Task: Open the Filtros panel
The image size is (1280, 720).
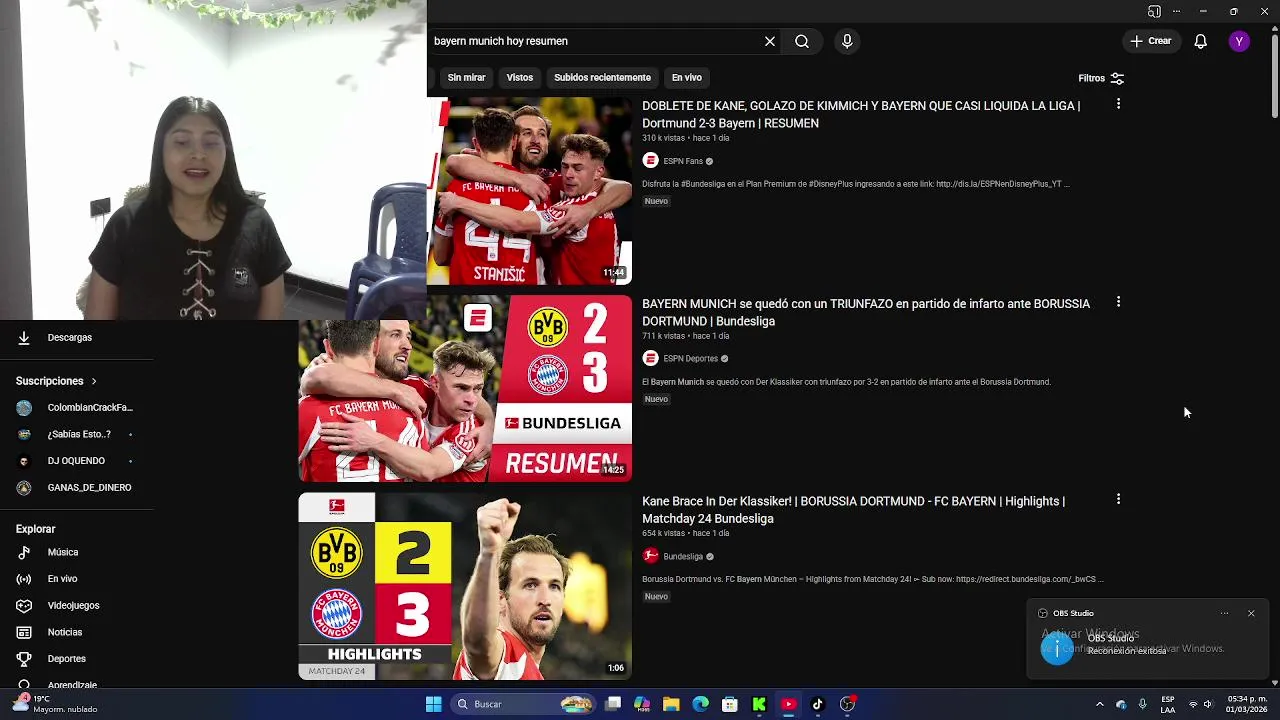Action: 1101,78
